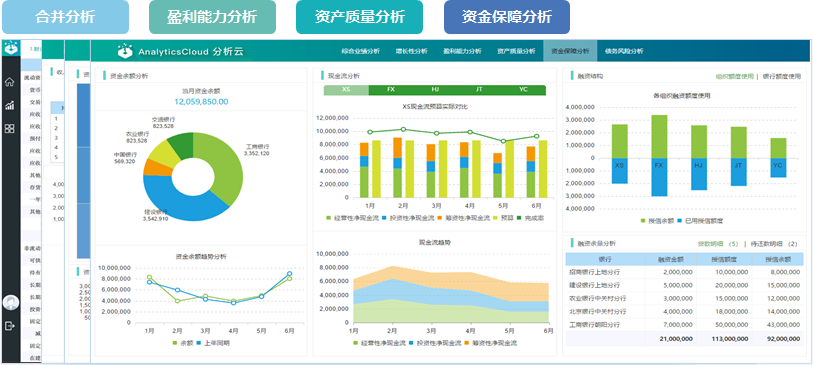The width and height of the screenshot is (813, 365).
Task: Switch to 盈利能力分析 navigation tab
Action: tap(462, 51)
